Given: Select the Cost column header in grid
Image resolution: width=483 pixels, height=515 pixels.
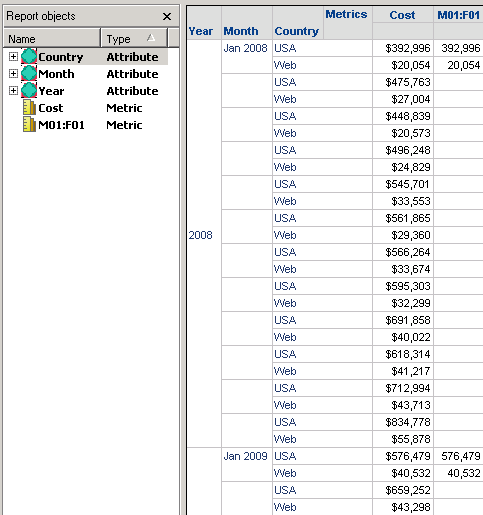Looking at the screenshot, I should [x=402, y=15].
